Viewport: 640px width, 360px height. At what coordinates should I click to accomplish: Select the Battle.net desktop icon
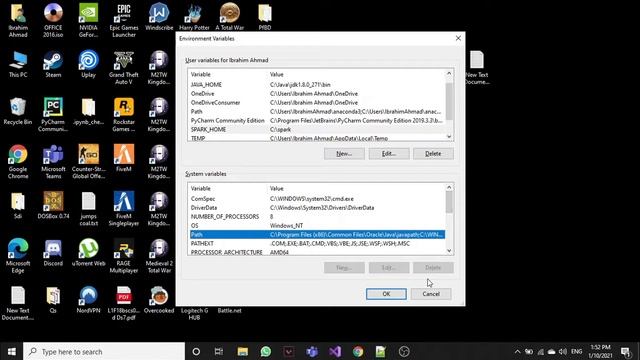click(x=229, y=311)
